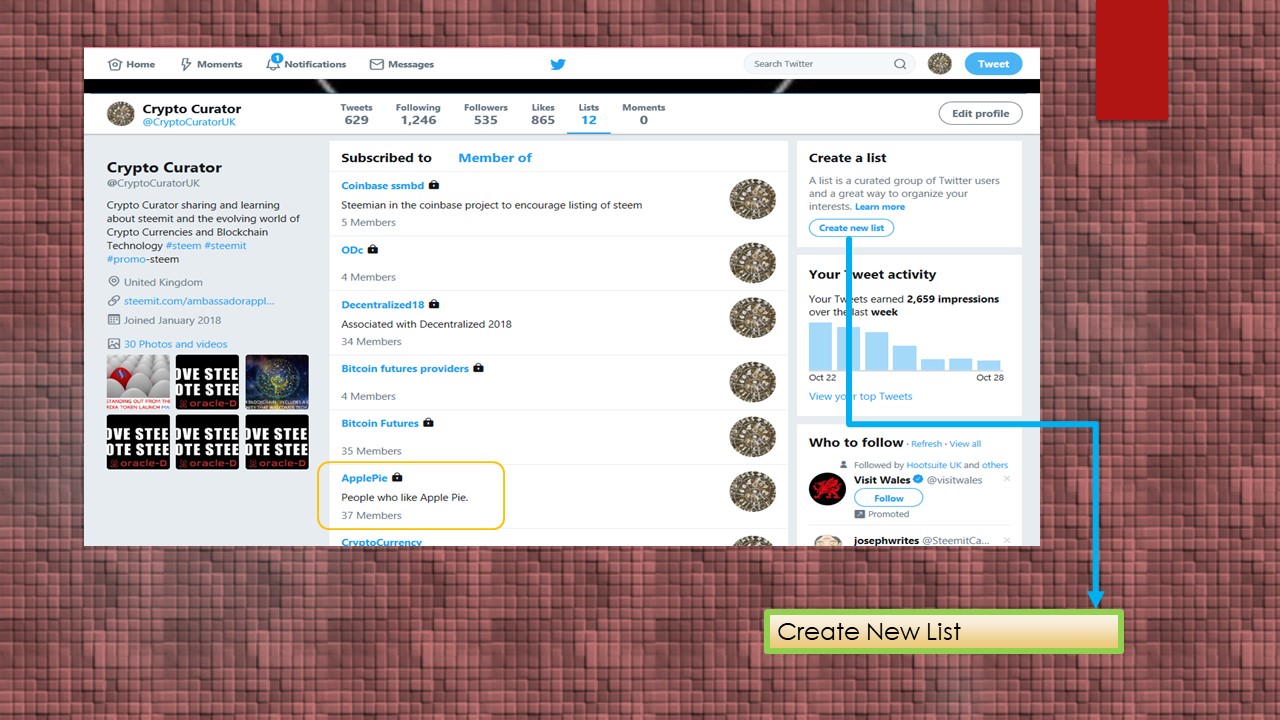Open the Coinbase ssmbd list

point(383,186)
